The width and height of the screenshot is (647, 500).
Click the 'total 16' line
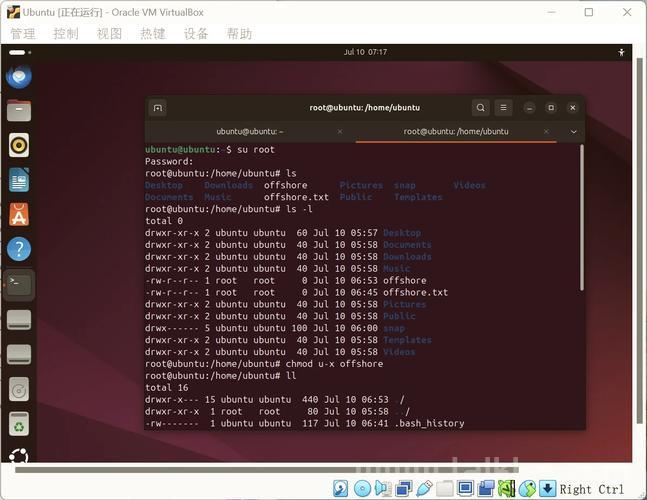167,388
